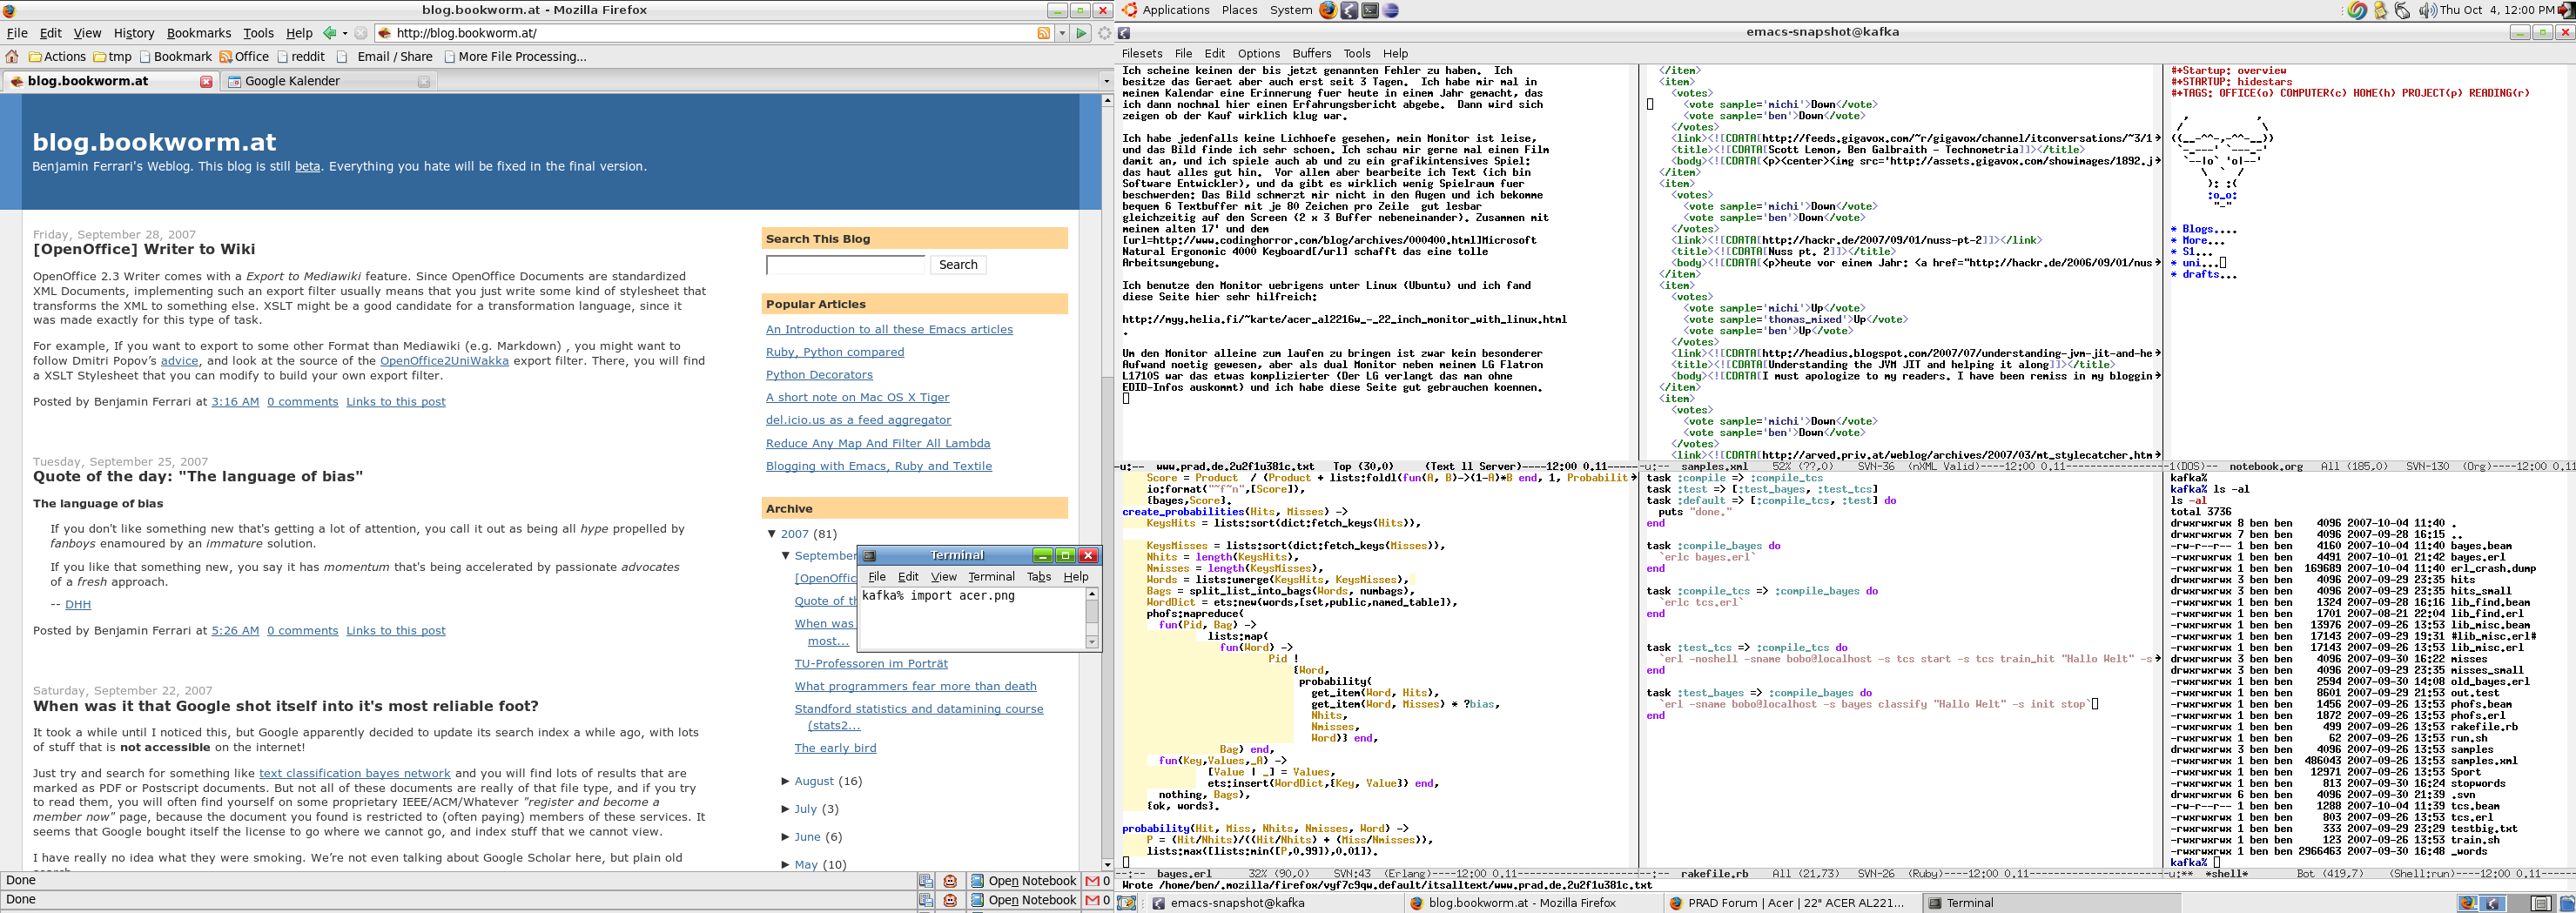This screenshot has height=913, width=2576.
Task: Click the Home icon in bookmarks toolbar
Action: click(x=12, y=57)
